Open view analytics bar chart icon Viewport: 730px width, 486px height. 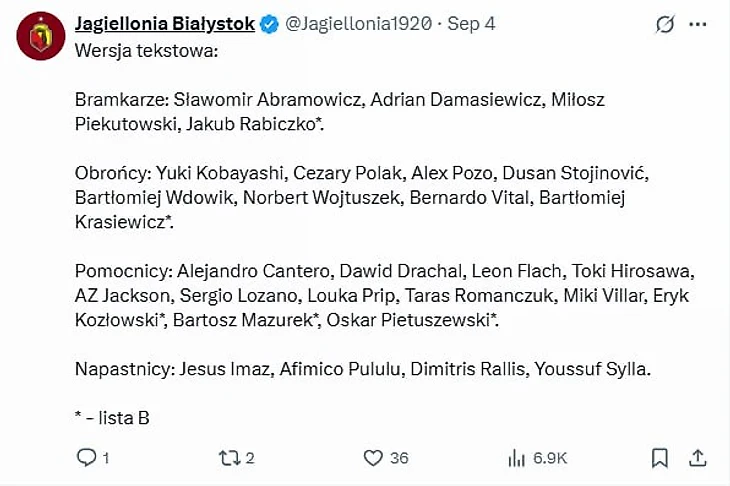tap(517, 458)
